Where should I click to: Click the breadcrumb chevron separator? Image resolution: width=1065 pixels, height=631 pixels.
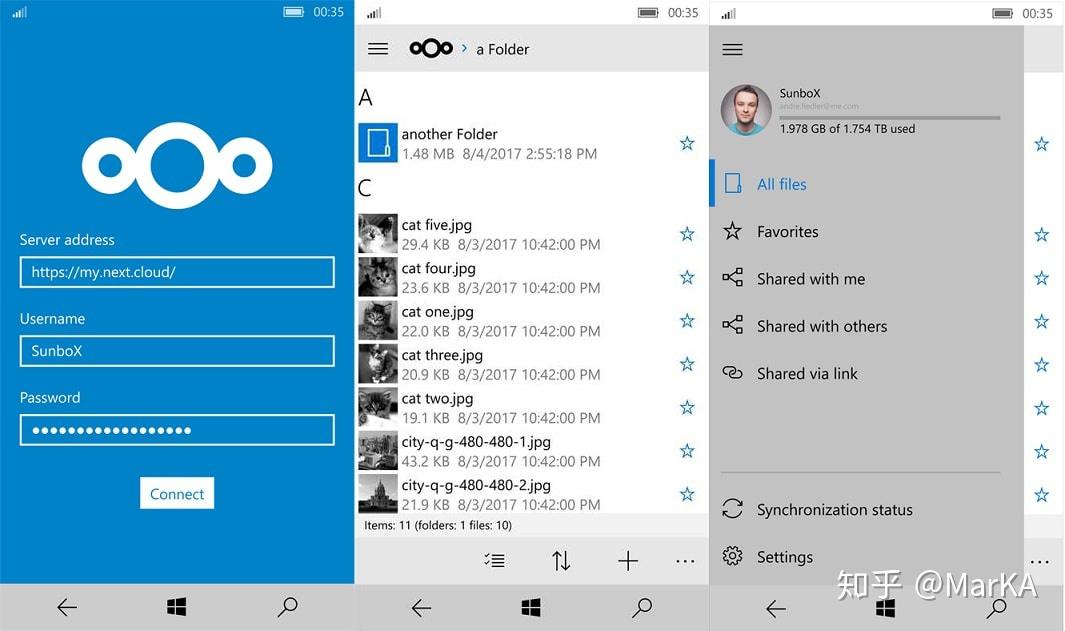[x=465, y=48]
